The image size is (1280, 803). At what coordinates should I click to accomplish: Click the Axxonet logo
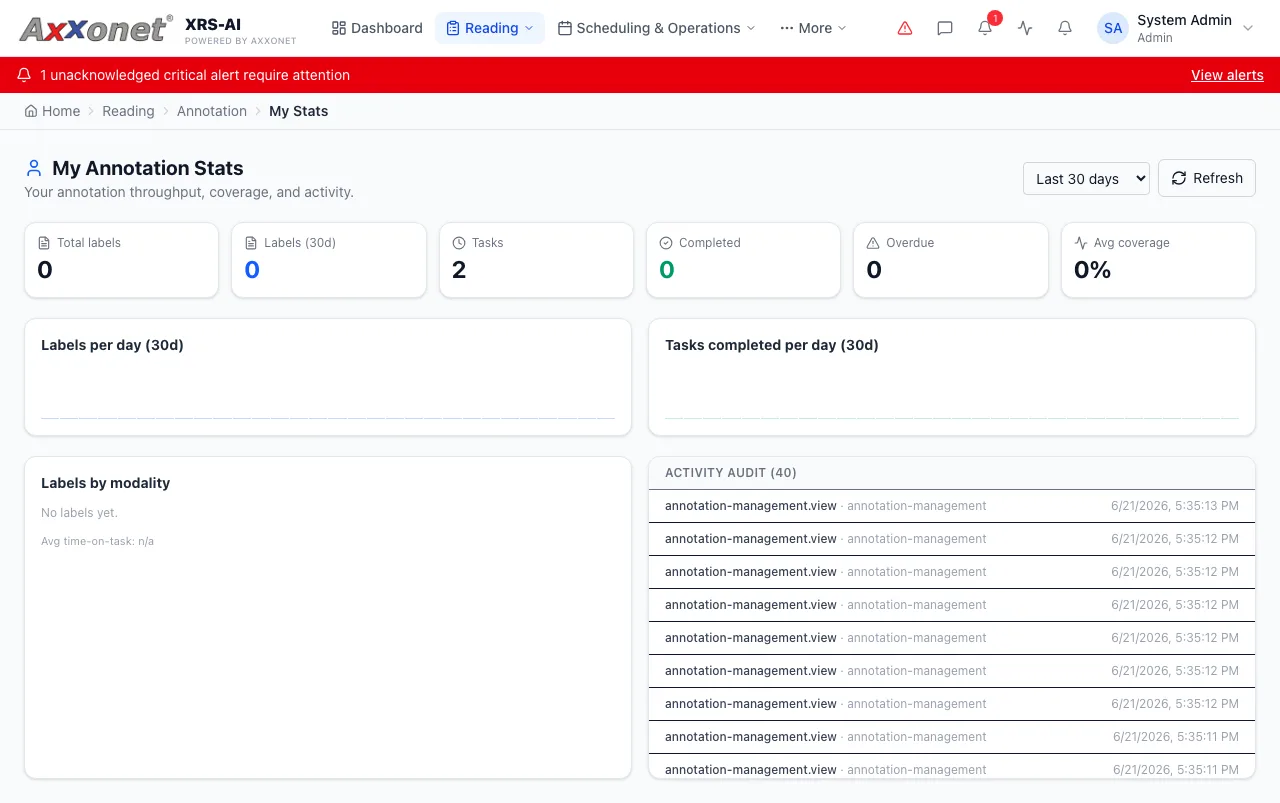click(95, 28)
